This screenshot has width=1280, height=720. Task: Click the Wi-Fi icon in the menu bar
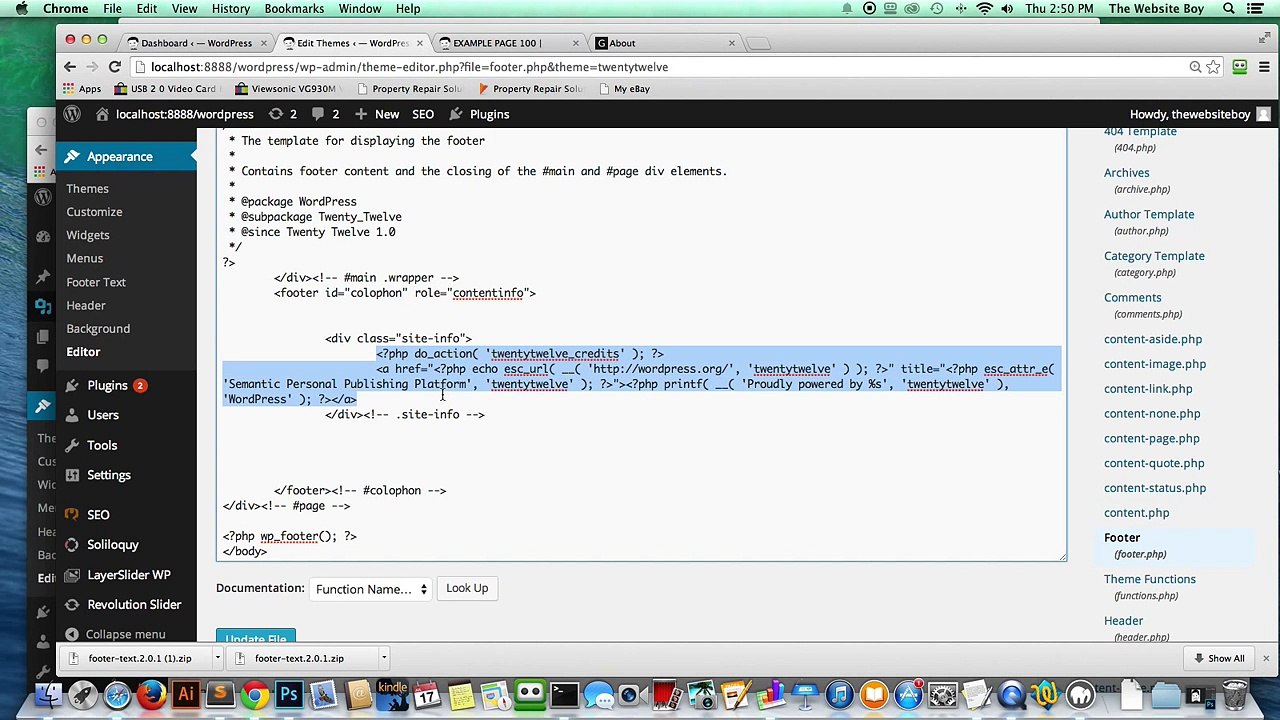[985, 9]
